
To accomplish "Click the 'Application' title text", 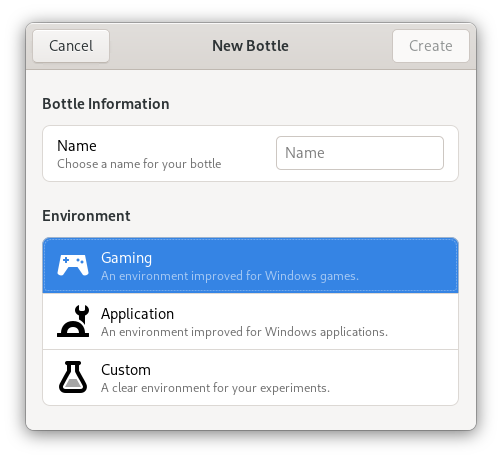I will click(137, 314).
